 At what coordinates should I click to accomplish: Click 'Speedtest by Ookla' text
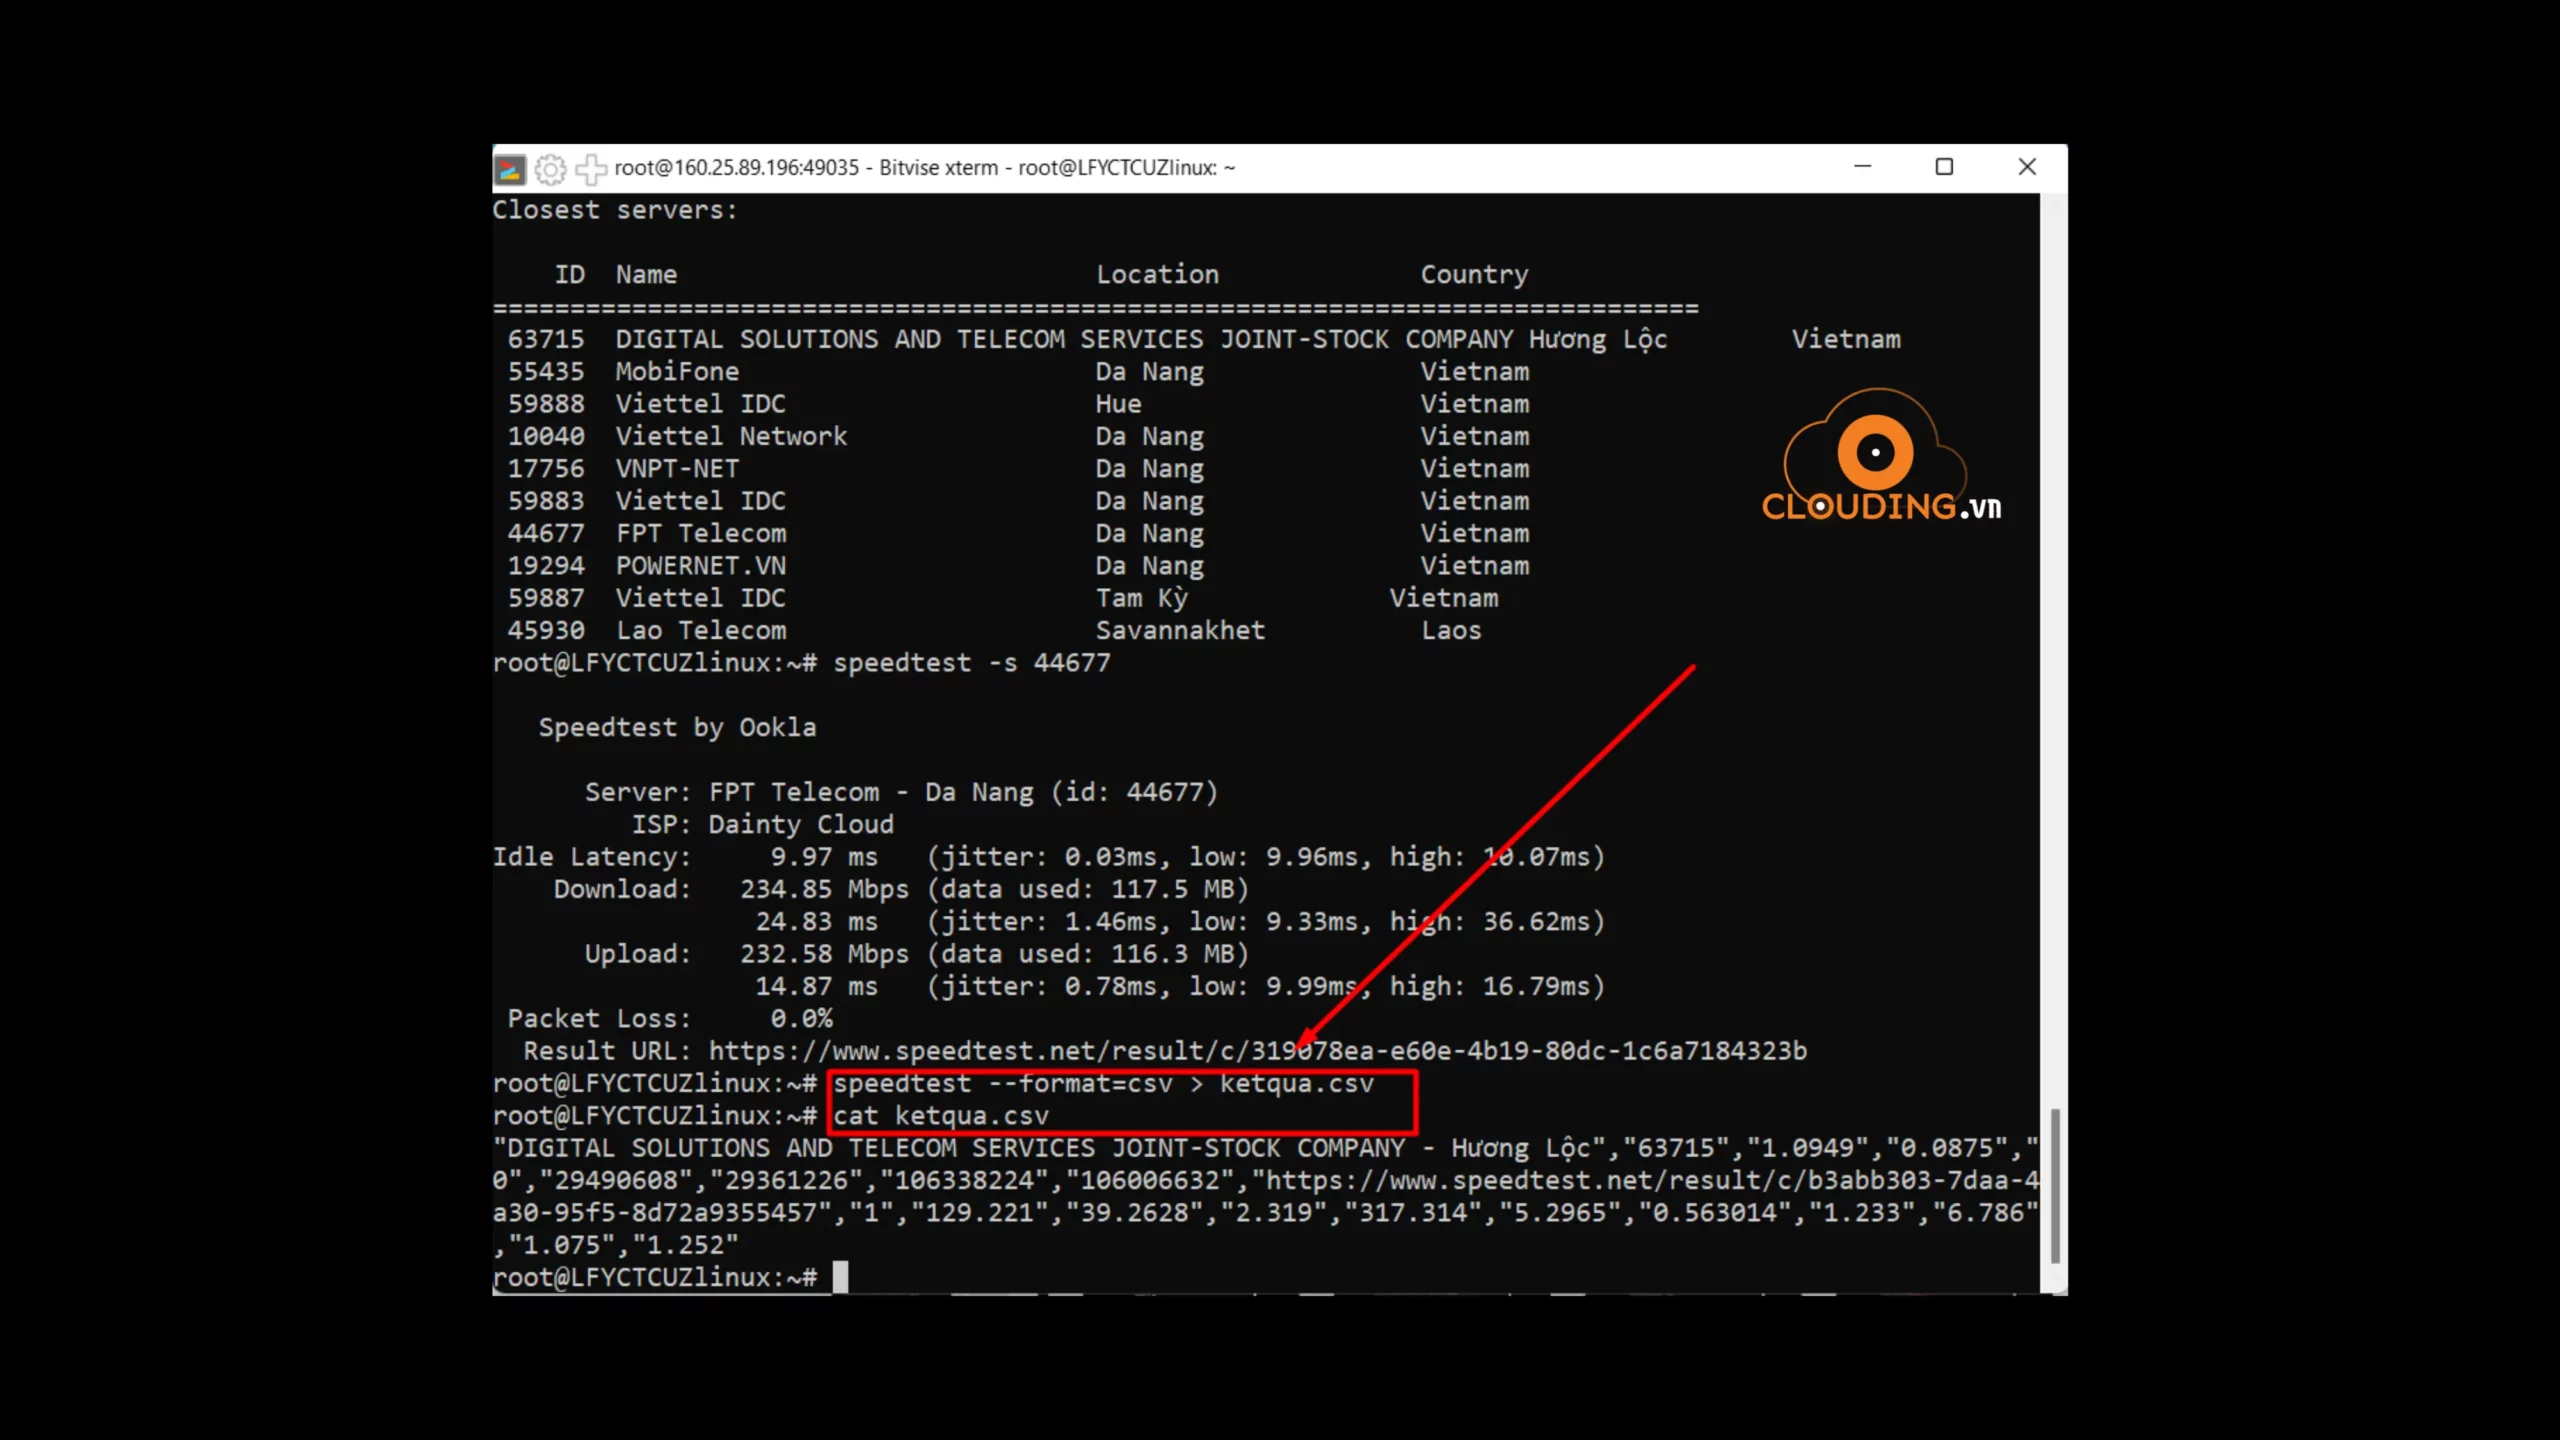[x=677, y=728]
